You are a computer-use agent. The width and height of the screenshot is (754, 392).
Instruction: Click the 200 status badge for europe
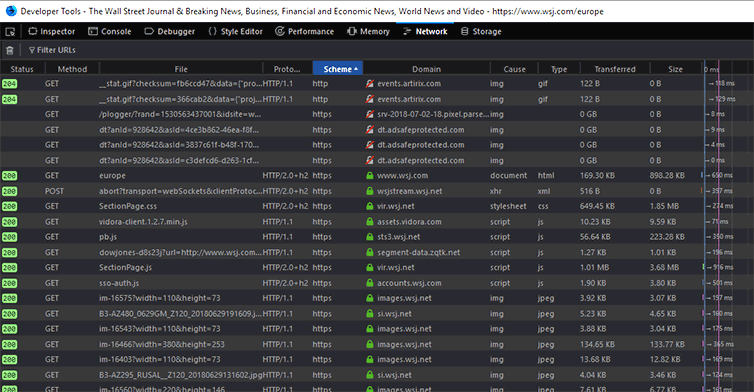(10, 176)
